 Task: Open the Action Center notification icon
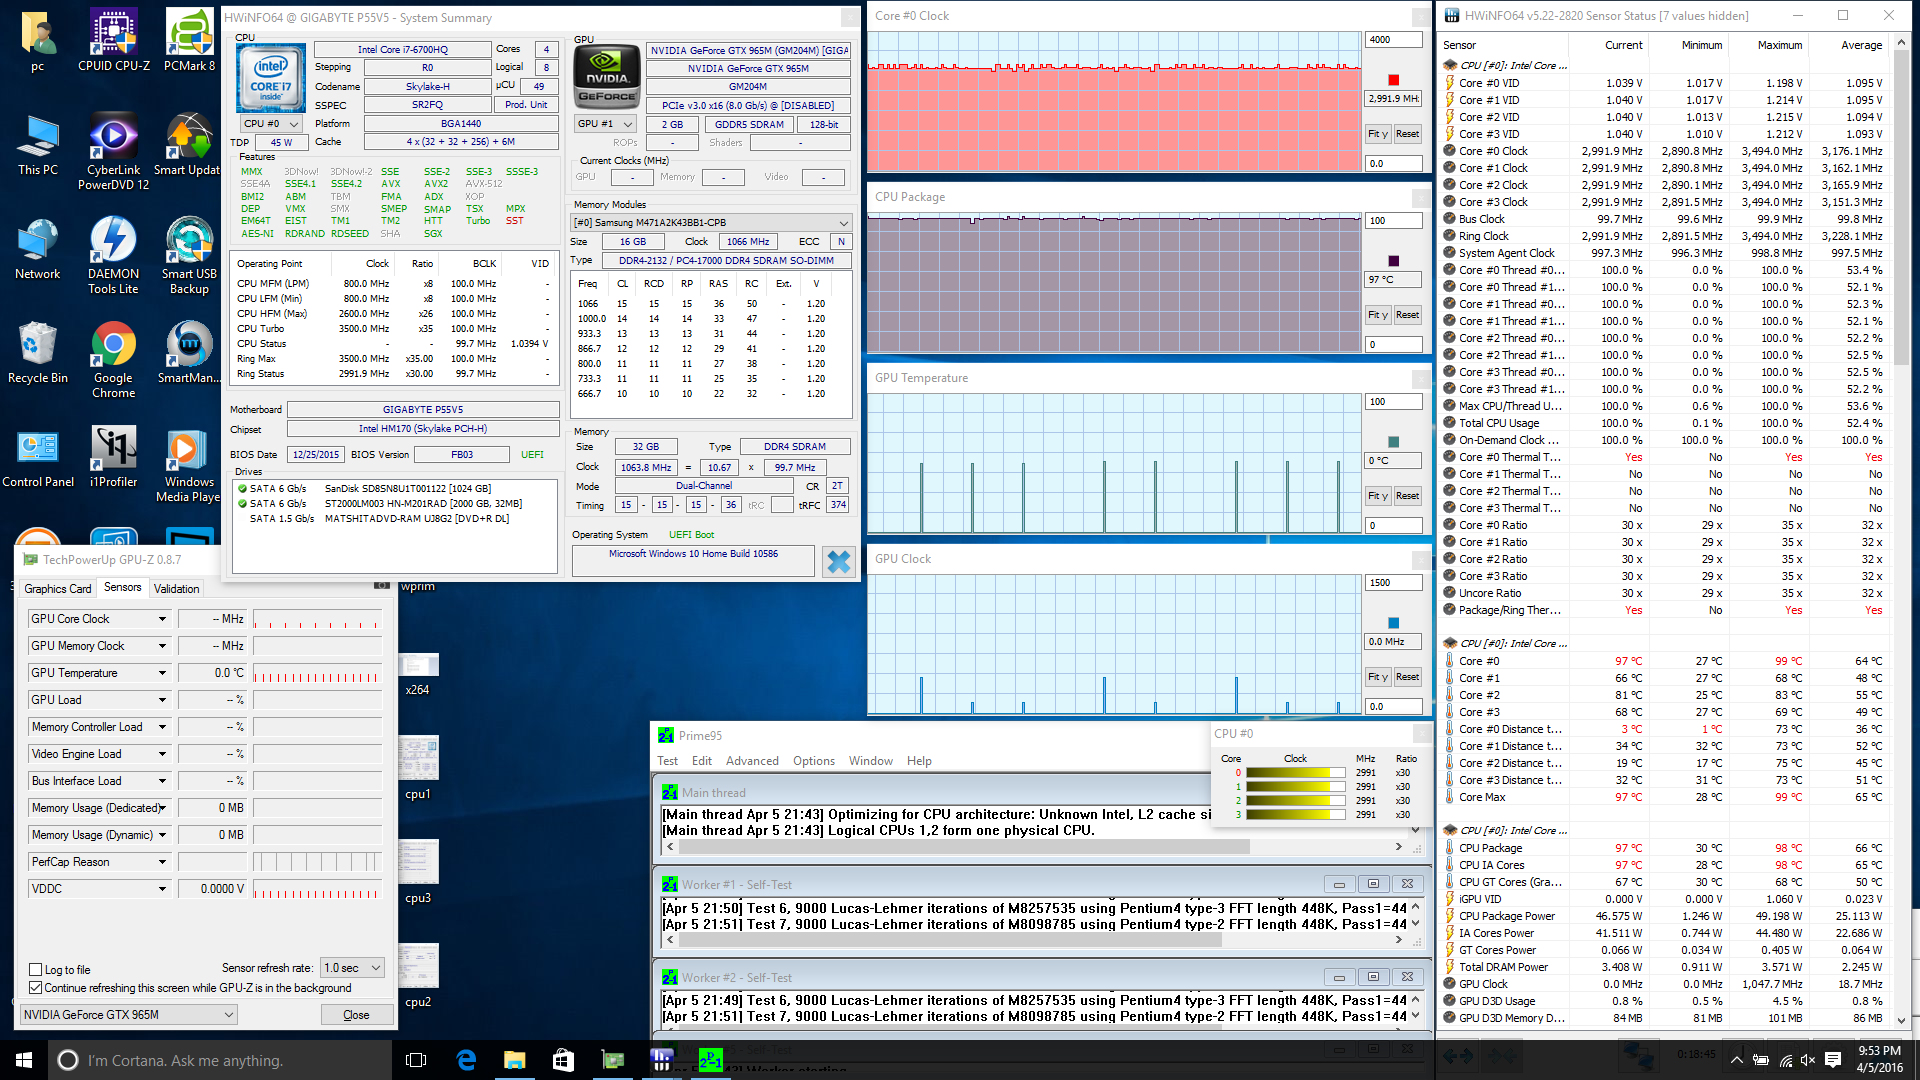point(1833,1060)
